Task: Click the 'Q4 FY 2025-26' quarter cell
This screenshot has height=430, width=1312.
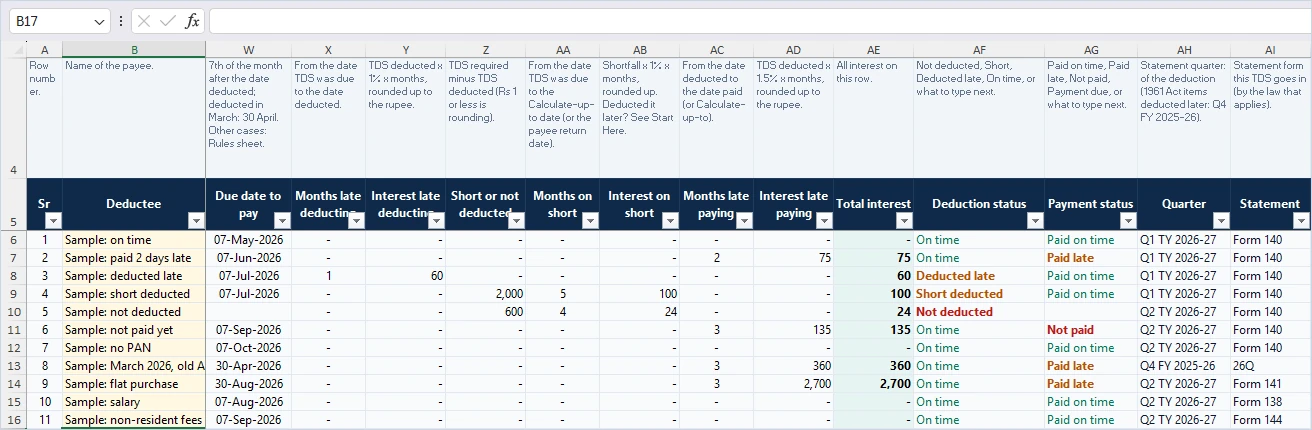Action: [1184, 366]
